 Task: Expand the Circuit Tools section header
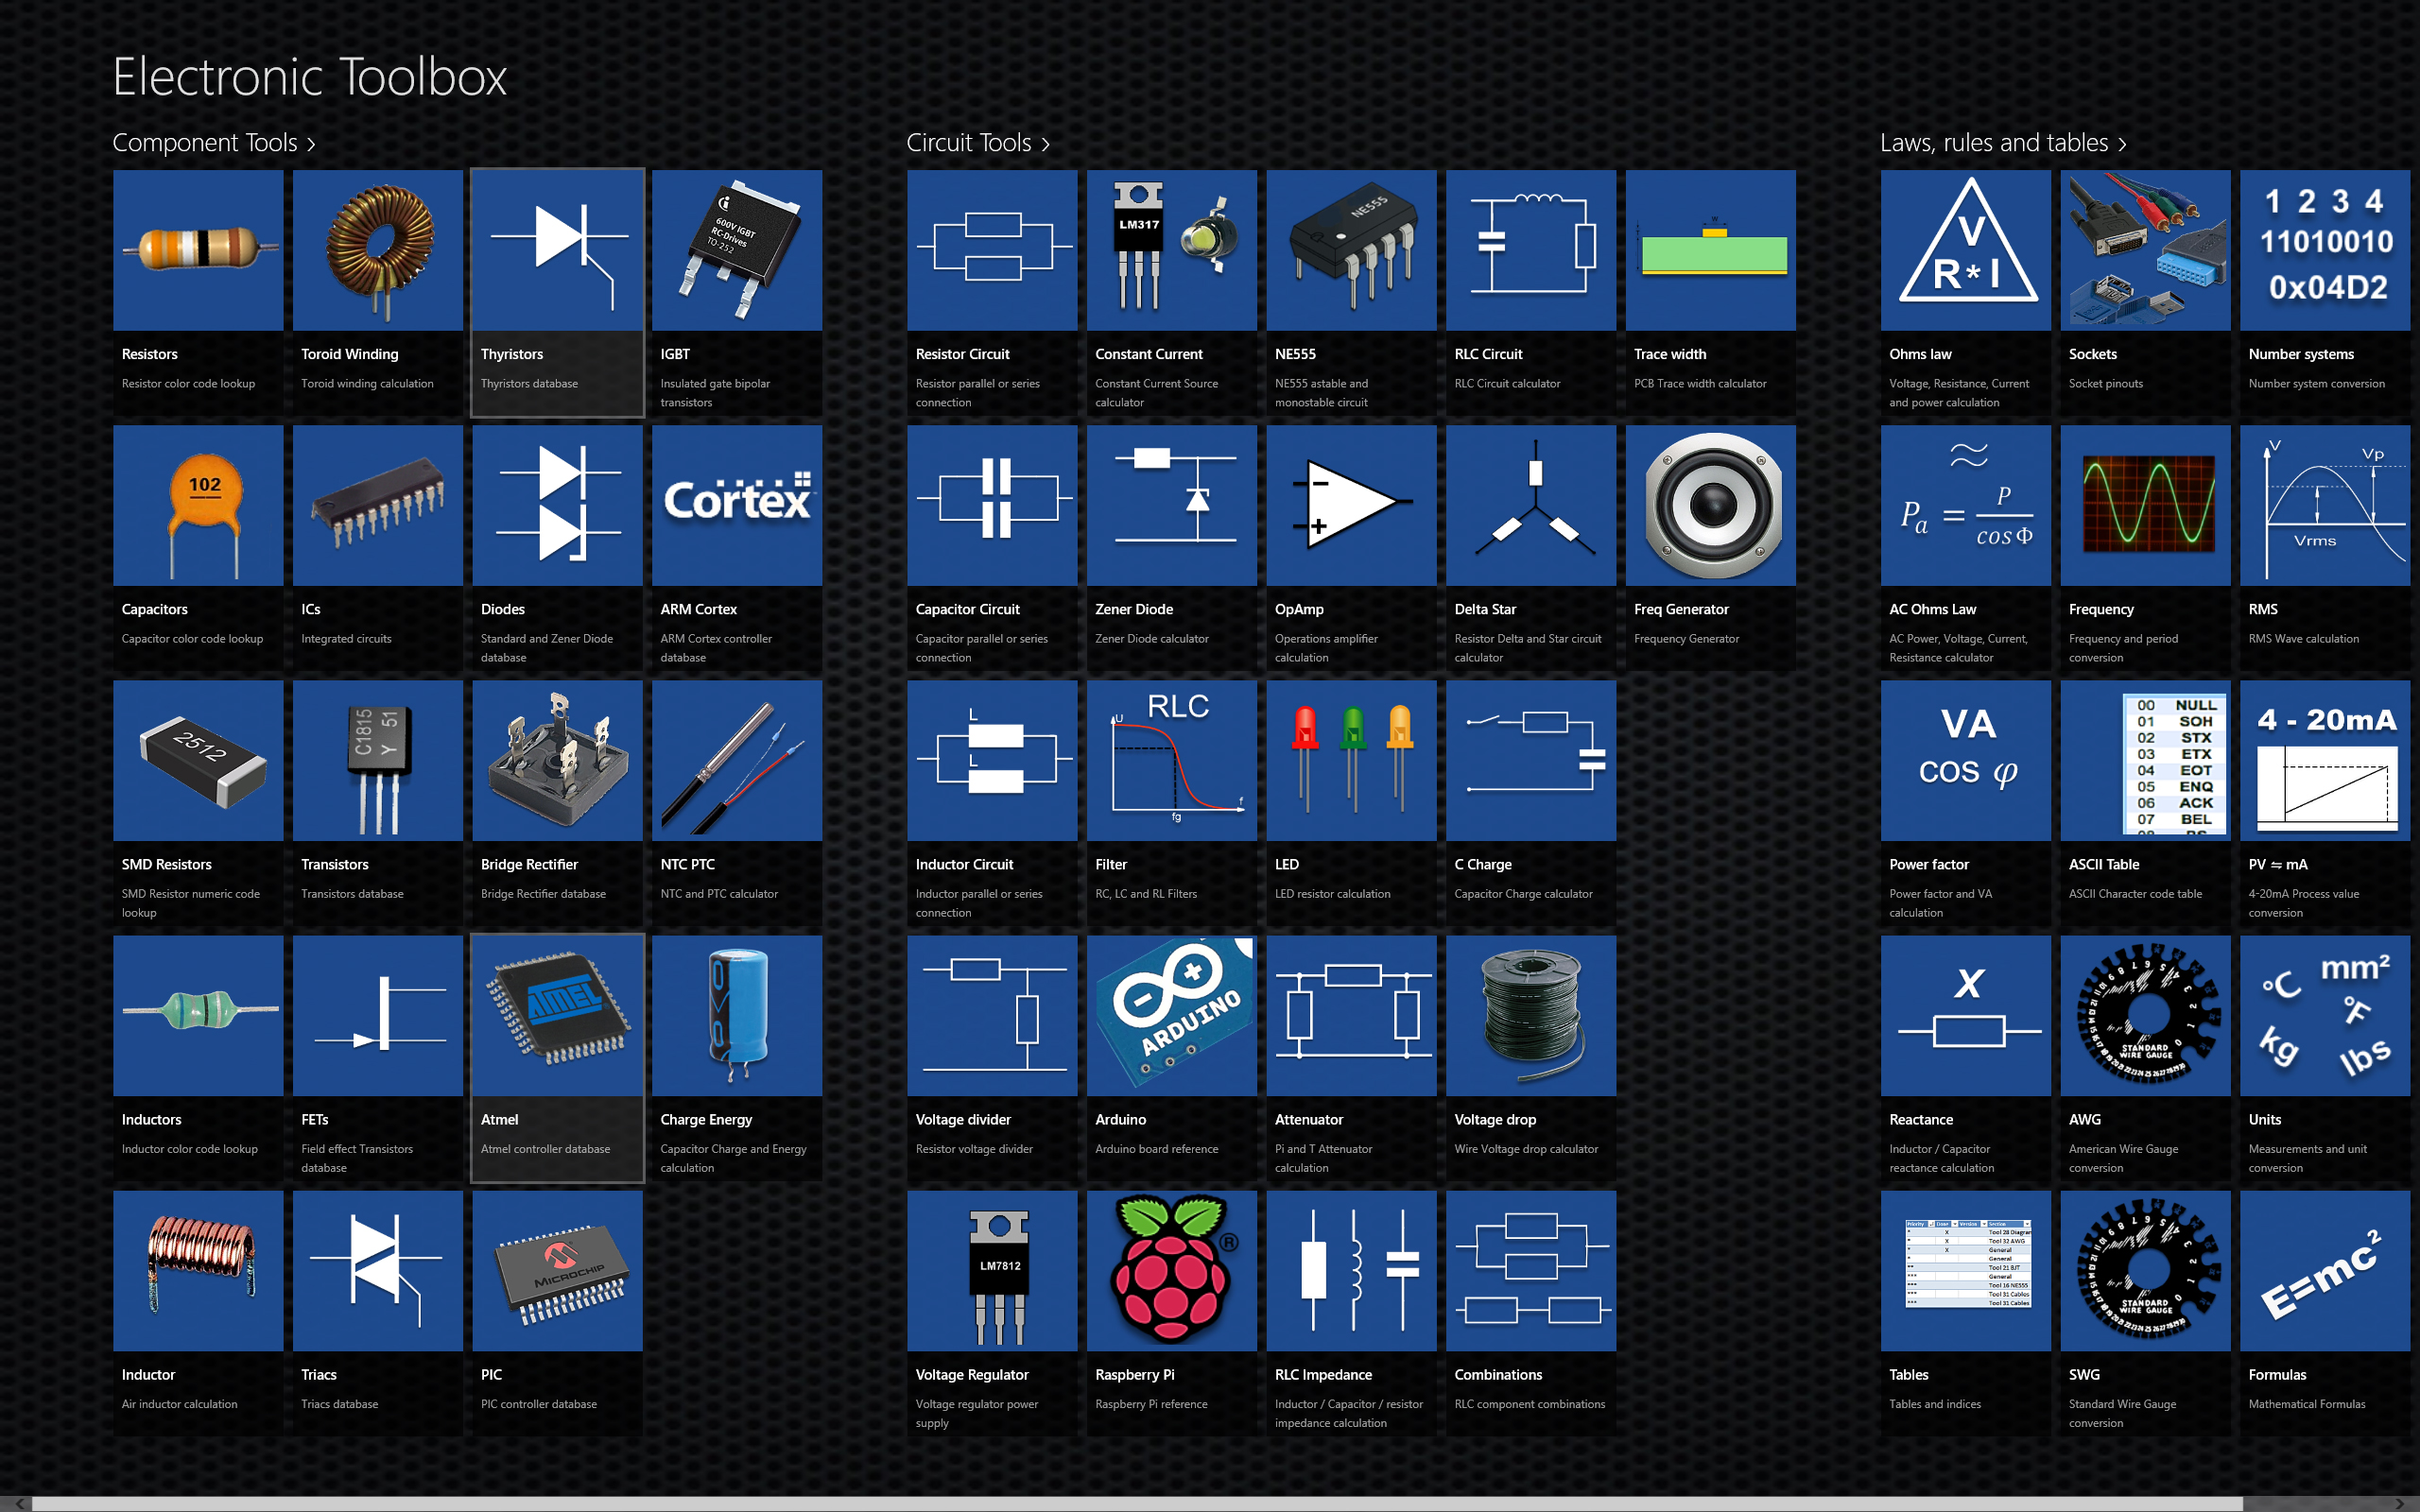[x=977, y=143]
